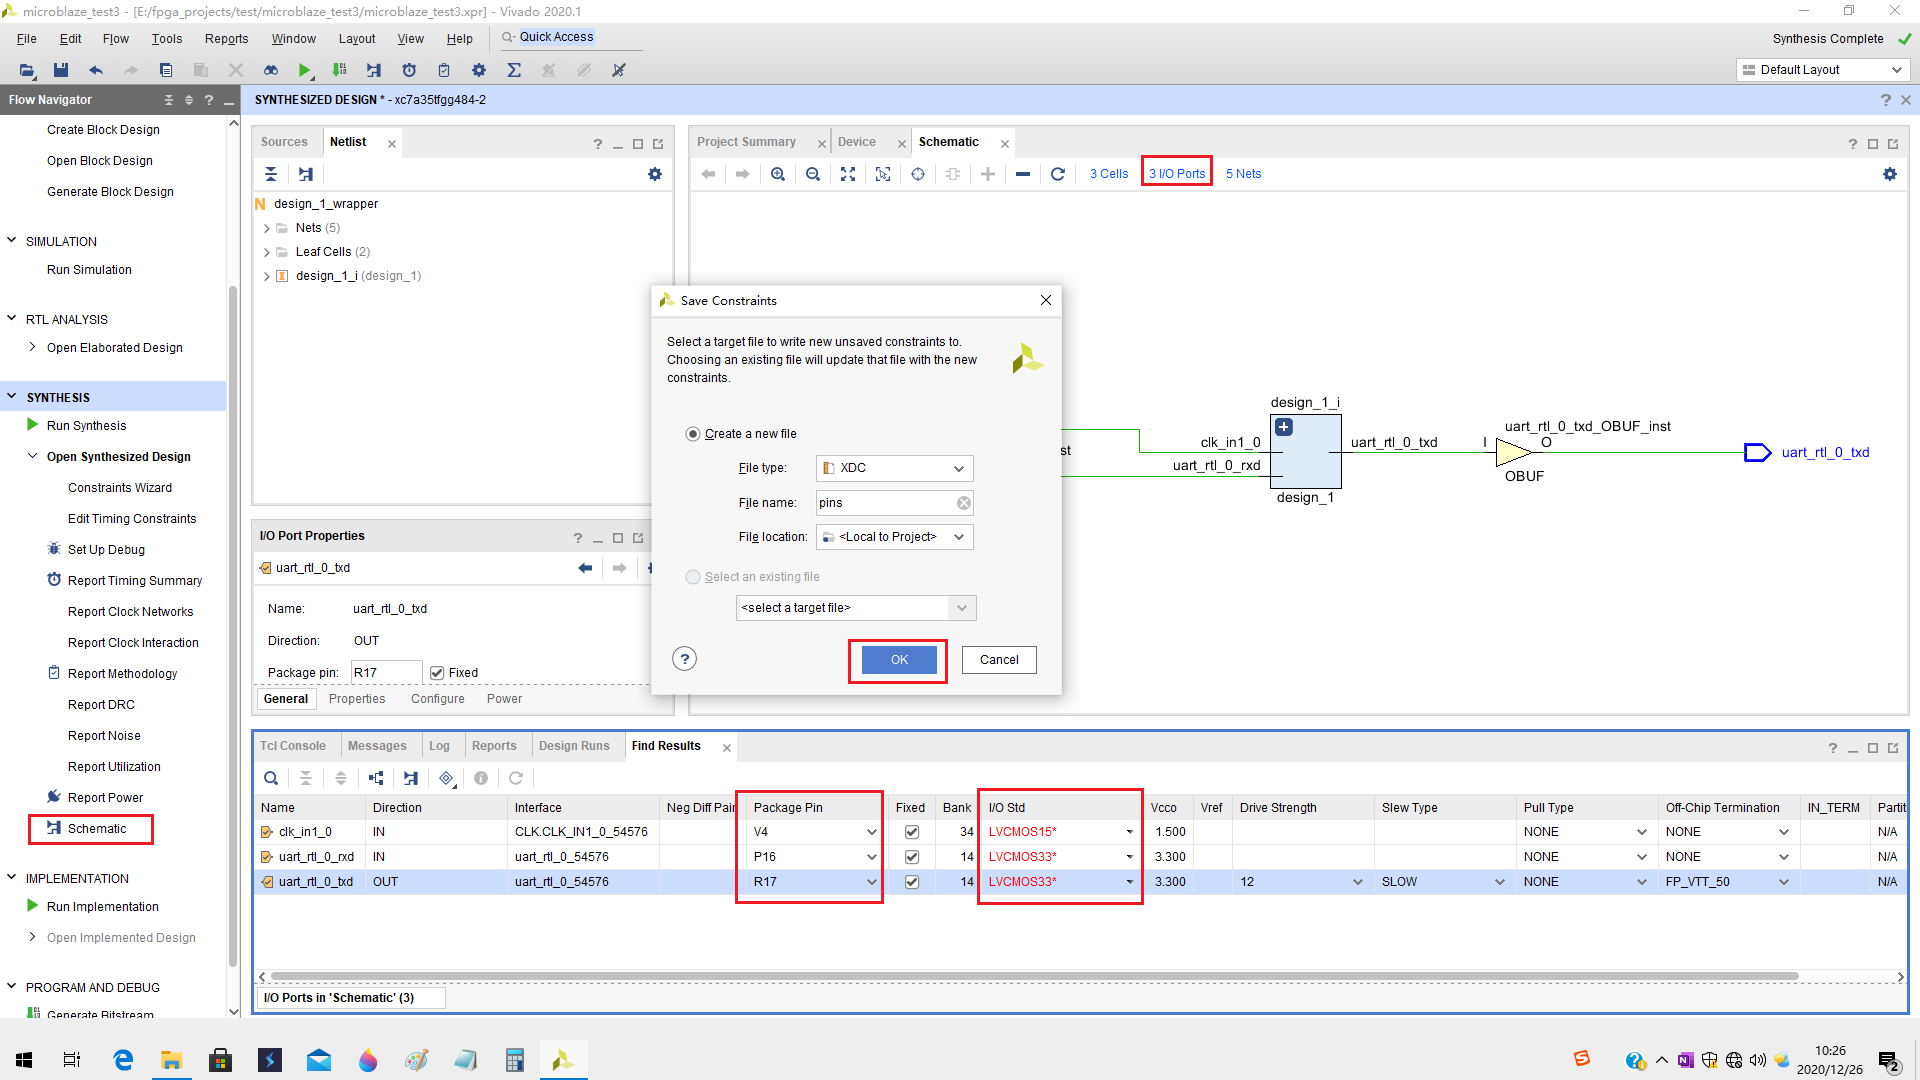The height and width of the screenshot is (1080, 1920).
Task: Expand the Leaf Cells tree node
Action: point(267,252)
